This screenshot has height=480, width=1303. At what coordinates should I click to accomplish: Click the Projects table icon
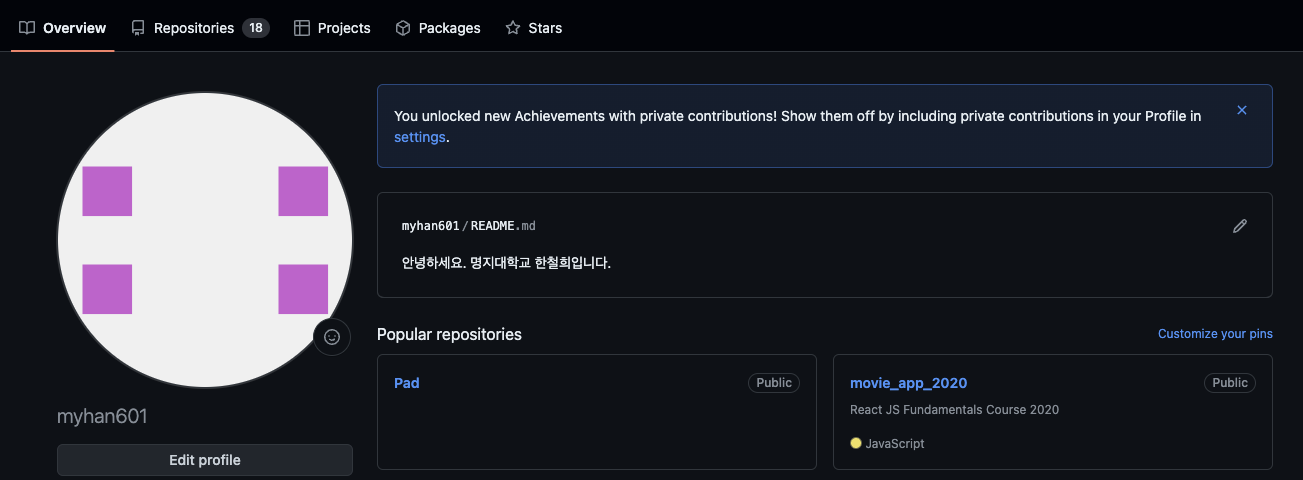302,28
